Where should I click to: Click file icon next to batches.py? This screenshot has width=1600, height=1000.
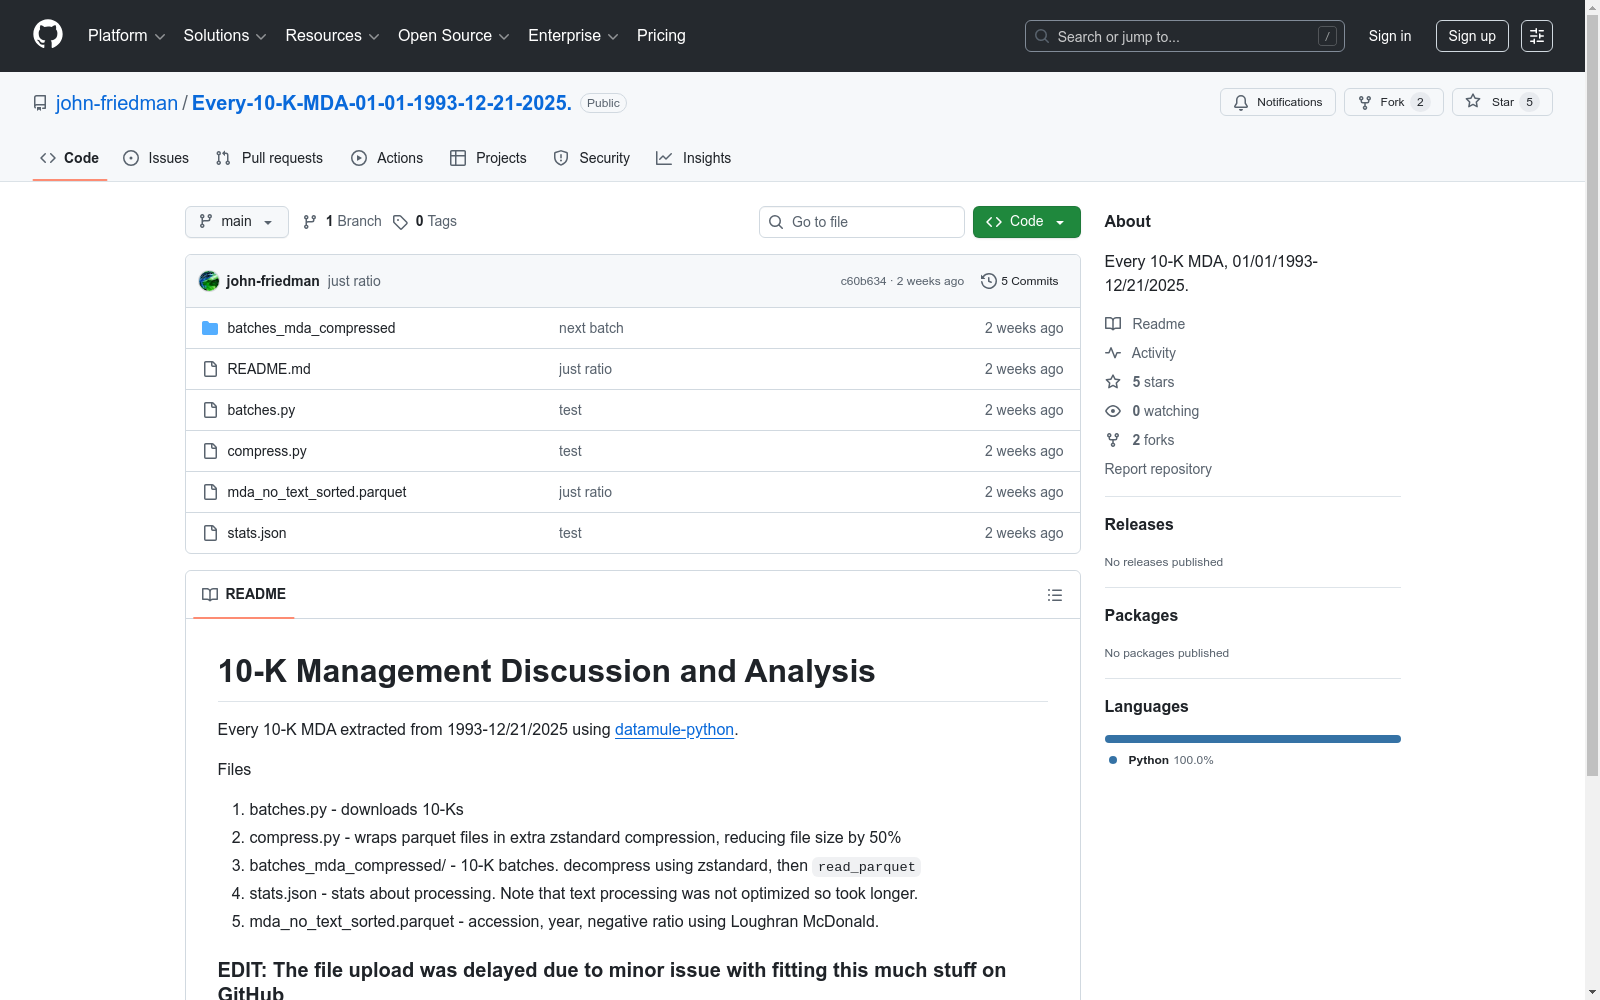(210, 410)
